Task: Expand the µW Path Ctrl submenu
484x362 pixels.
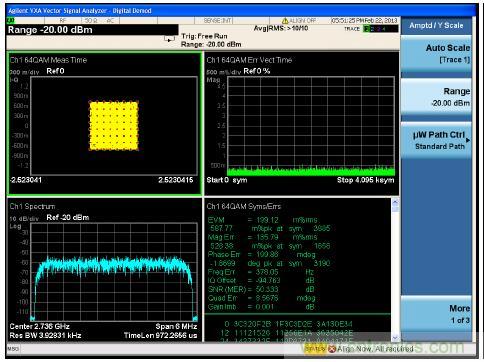Action: click(x=436, y=140)
